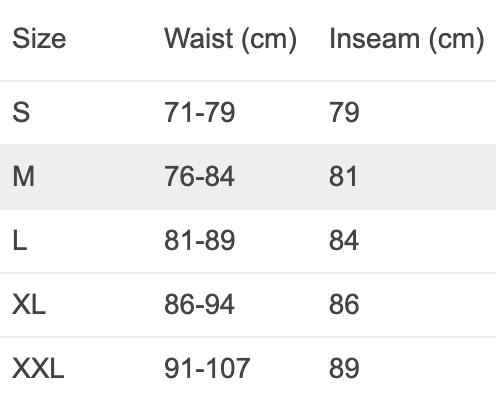The height and width of the screenshot is (396, 496).
Task: Click waist value 81-89
Action: click(200, 240)
